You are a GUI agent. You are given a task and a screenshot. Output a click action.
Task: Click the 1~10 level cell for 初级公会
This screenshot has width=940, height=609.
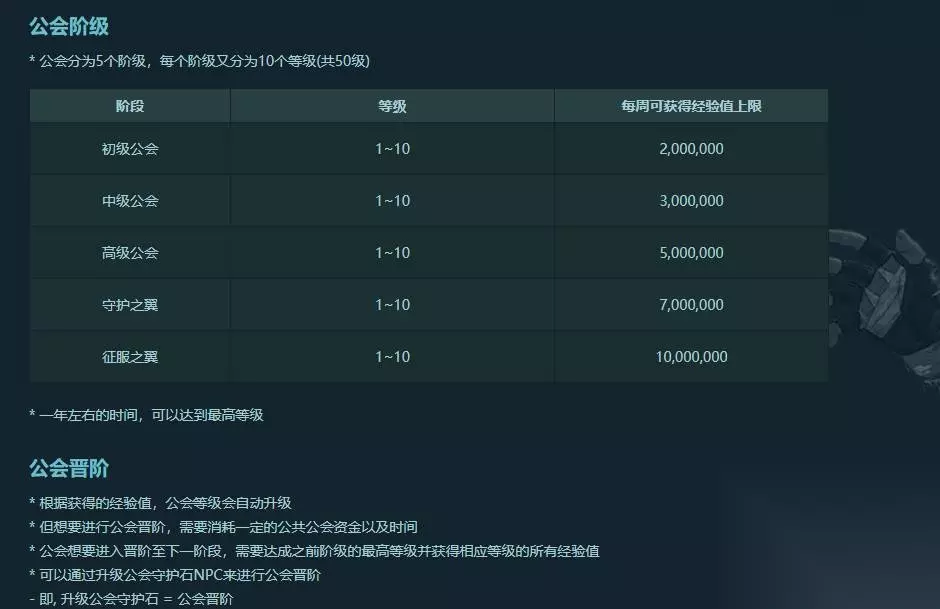392,149
